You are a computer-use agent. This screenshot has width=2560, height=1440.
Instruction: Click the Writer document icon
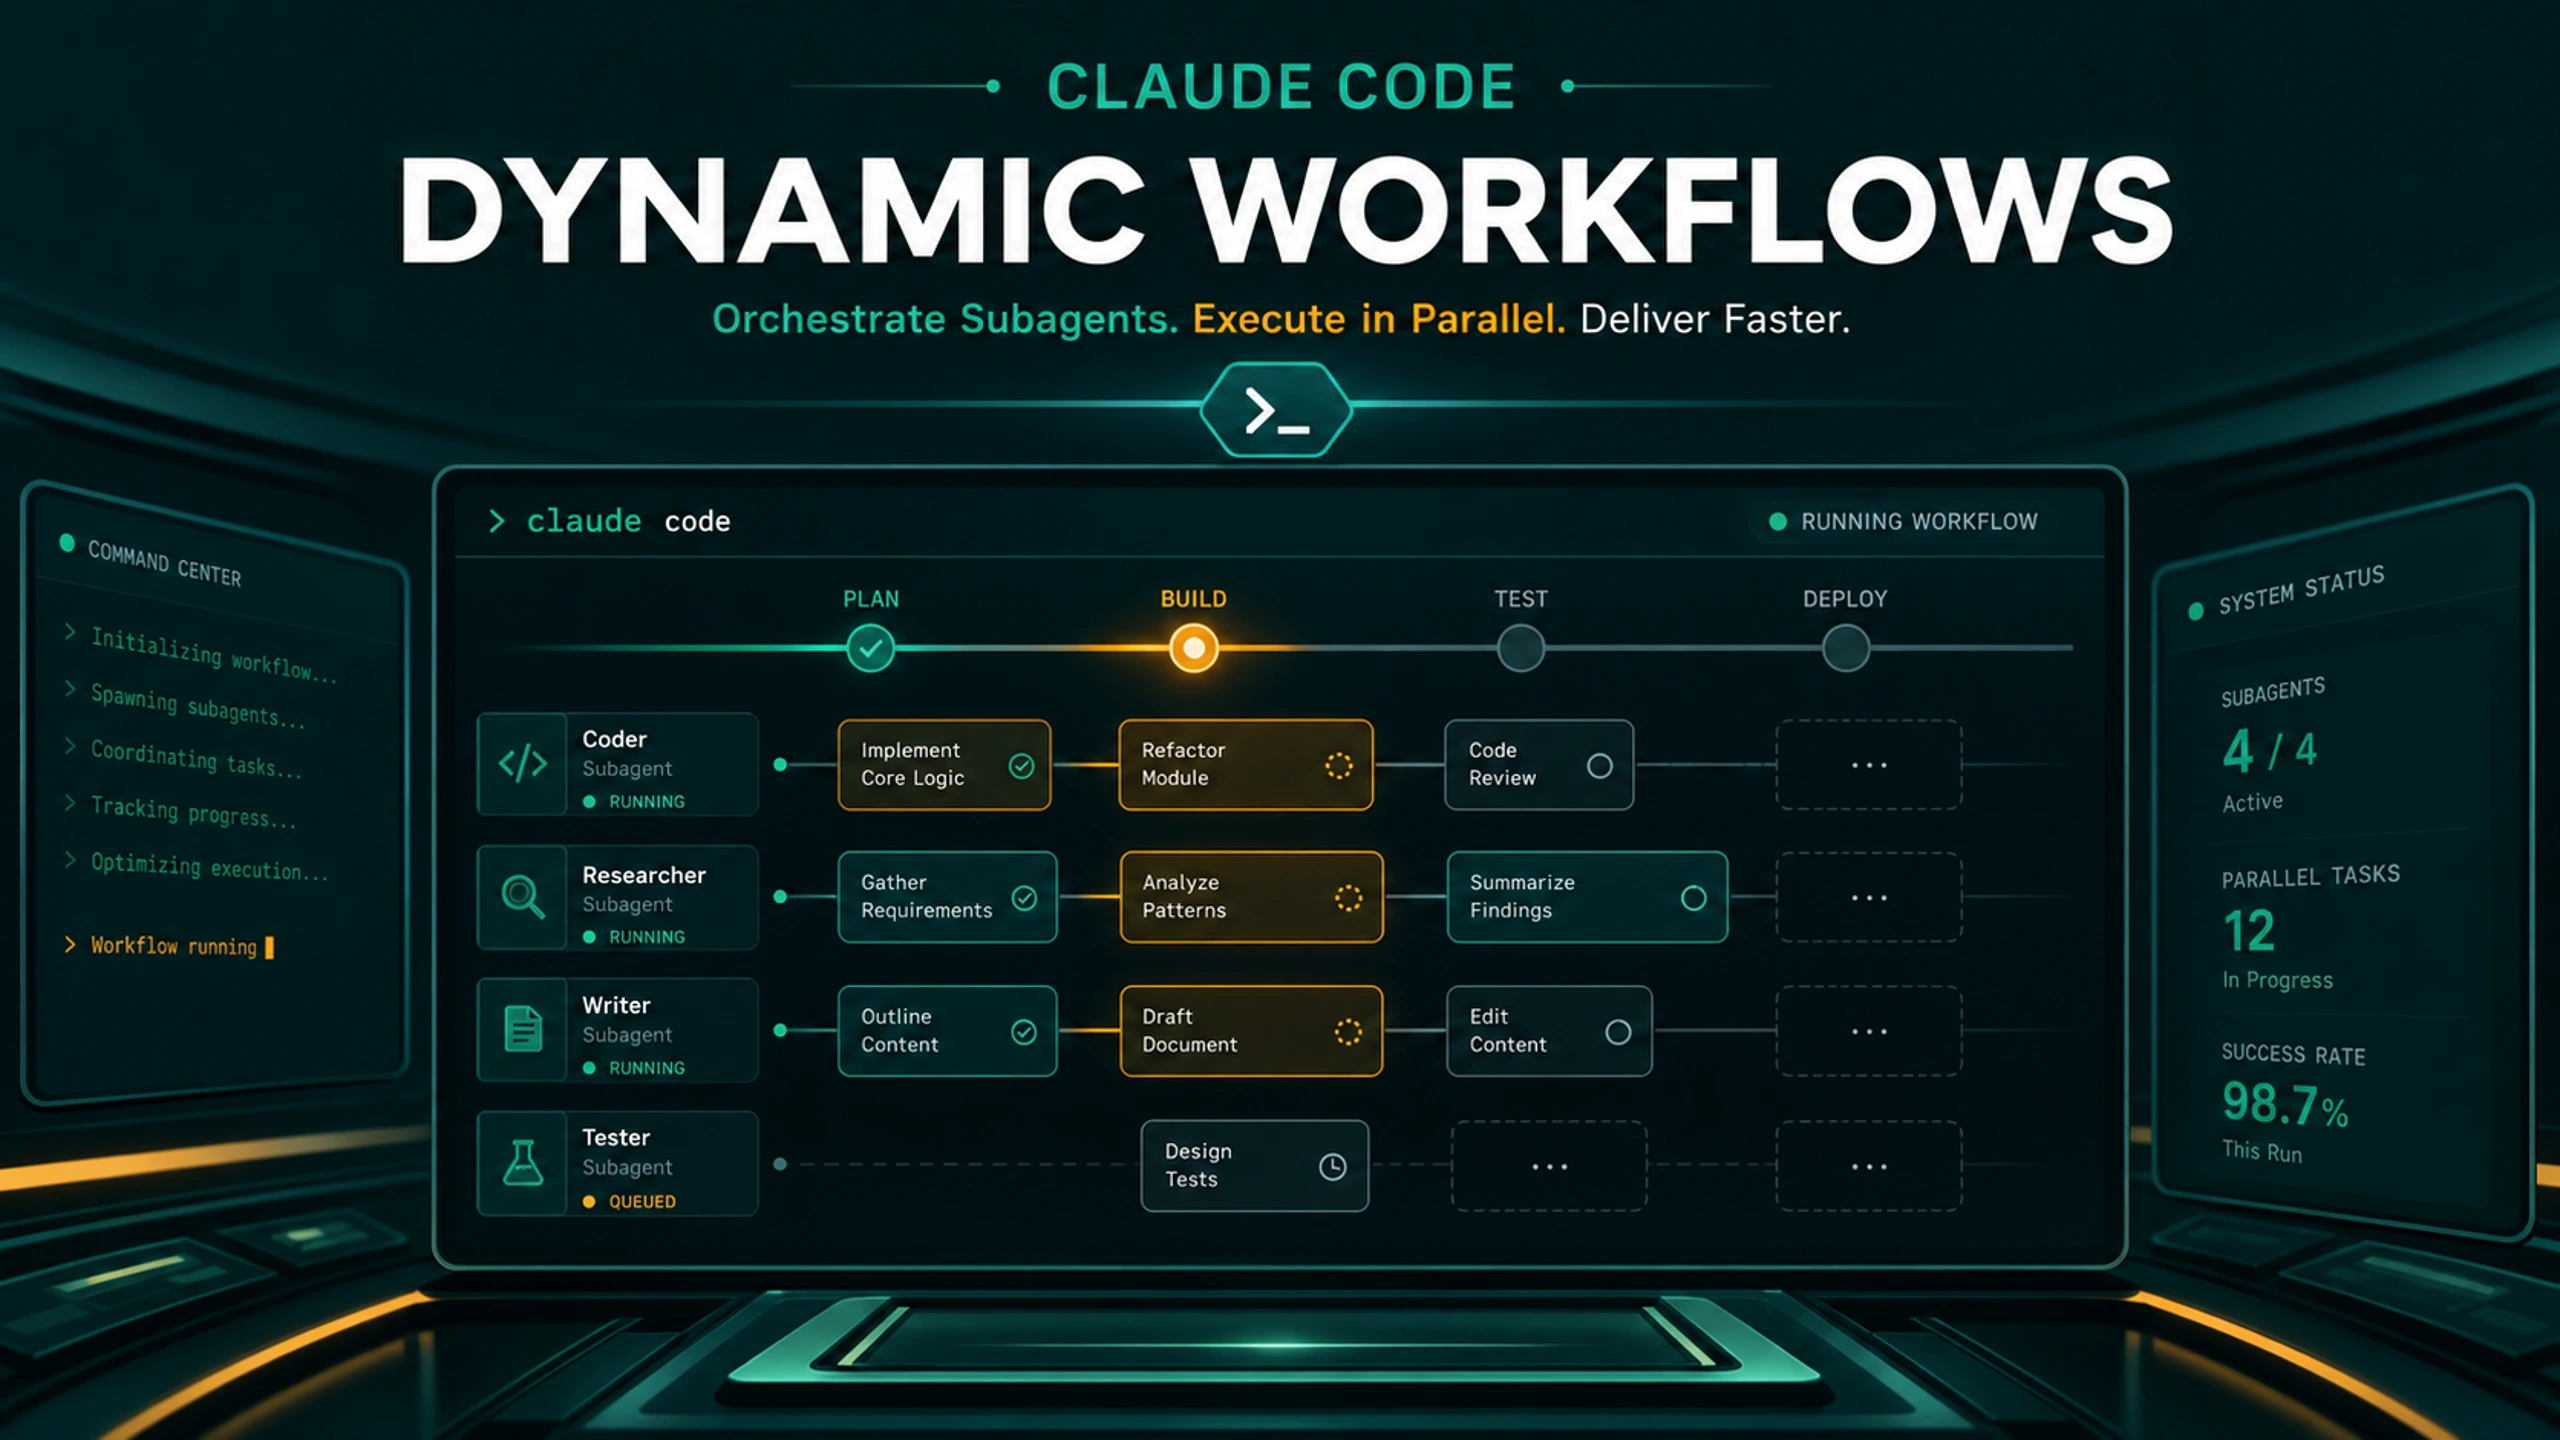pos(523,1029)
